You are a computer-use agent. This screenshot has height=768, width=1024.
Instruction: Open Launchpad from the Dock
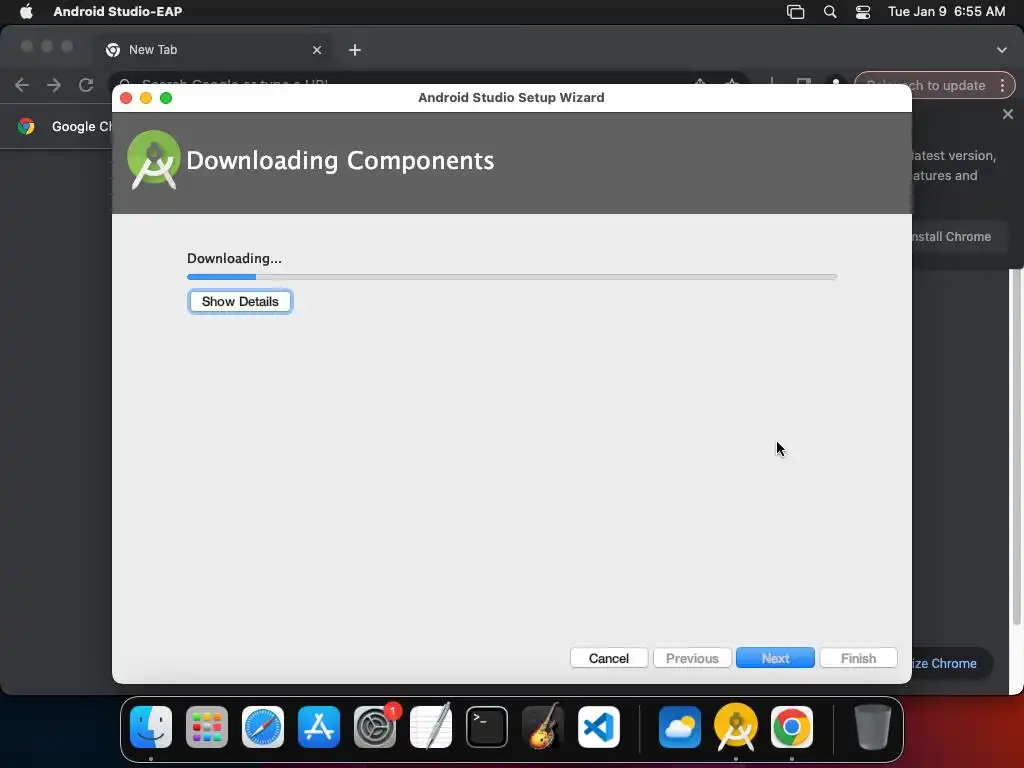[x=207, y=727]
